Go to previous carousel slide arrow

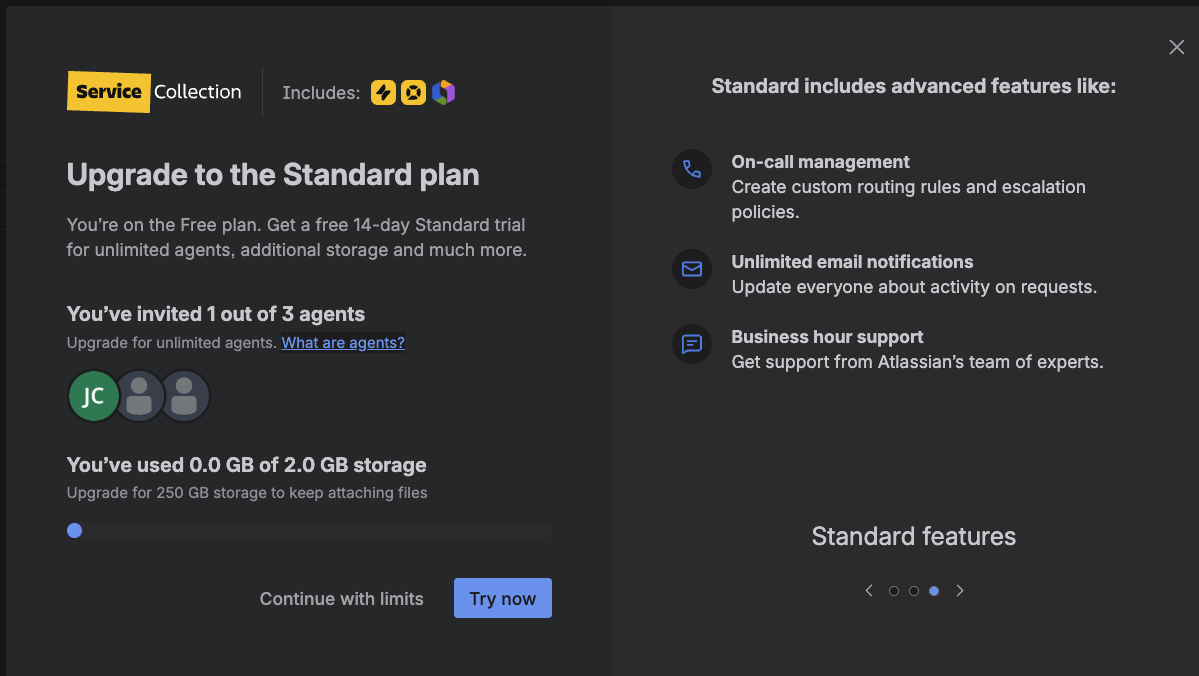pos(869,591)
